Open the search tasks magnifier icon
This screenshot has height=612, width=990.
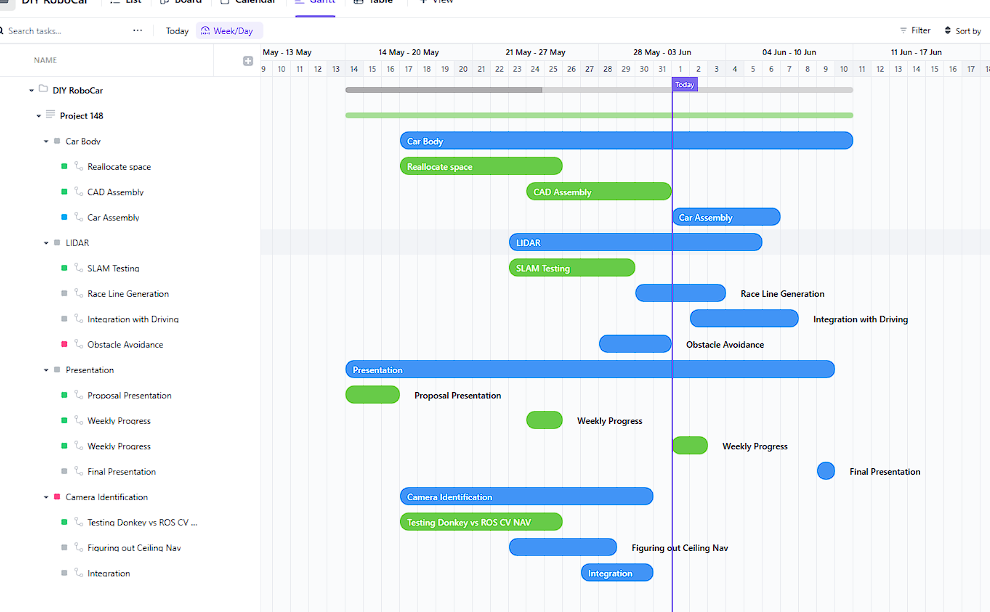[x=8, y=30]
